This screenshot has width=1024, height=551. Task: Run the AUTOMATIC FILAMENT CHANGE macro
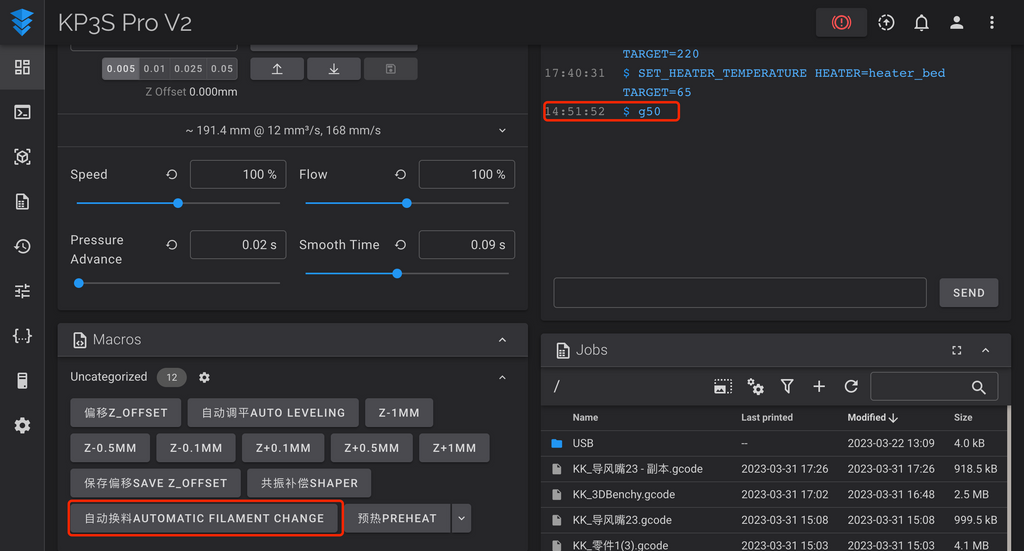(x=205, y=518)
